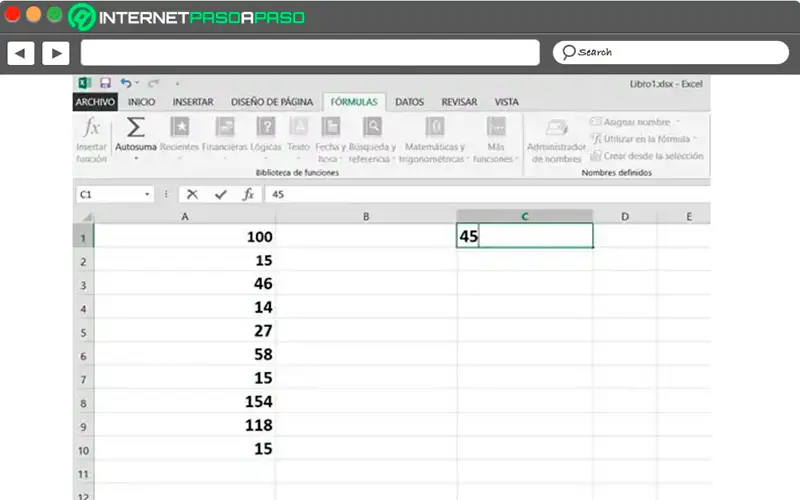800x500 pixels.
Task: Click the formula bar showing 45
Action: coord(487,194)
